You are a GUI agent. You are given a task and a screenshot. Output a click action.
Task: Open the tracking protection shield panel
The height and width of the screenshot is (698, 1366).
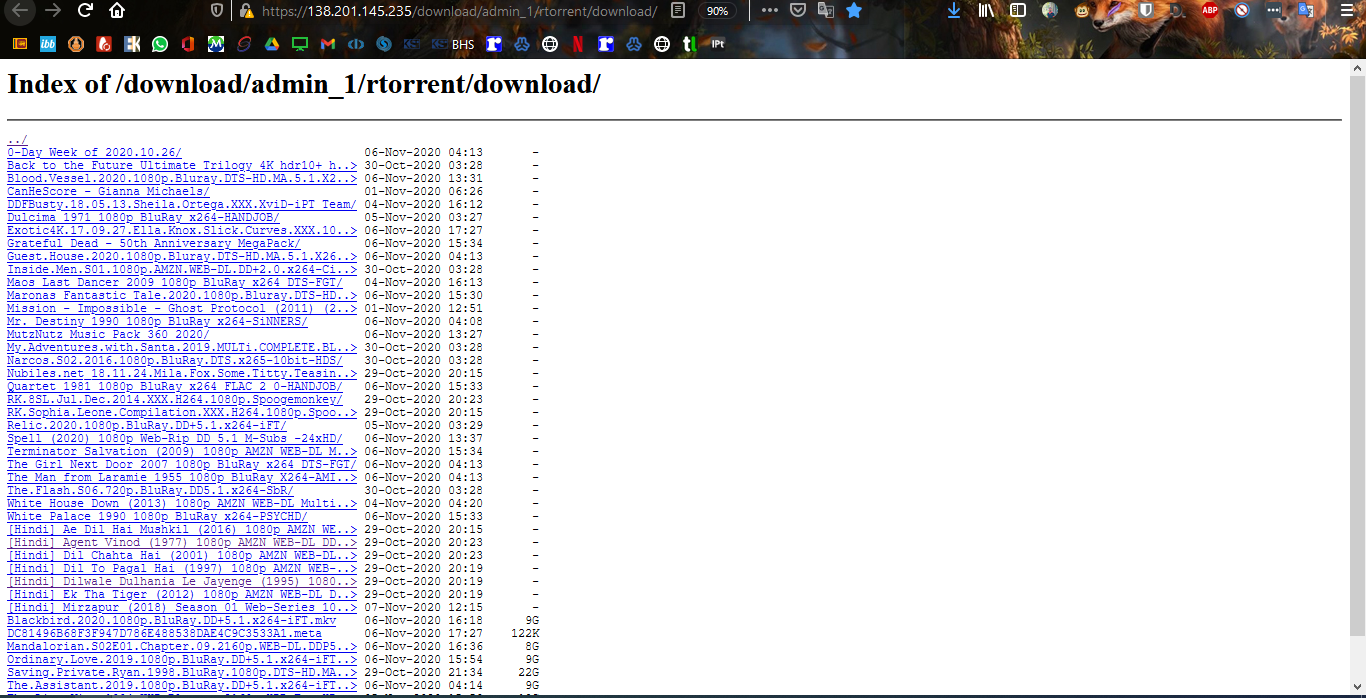217,11
